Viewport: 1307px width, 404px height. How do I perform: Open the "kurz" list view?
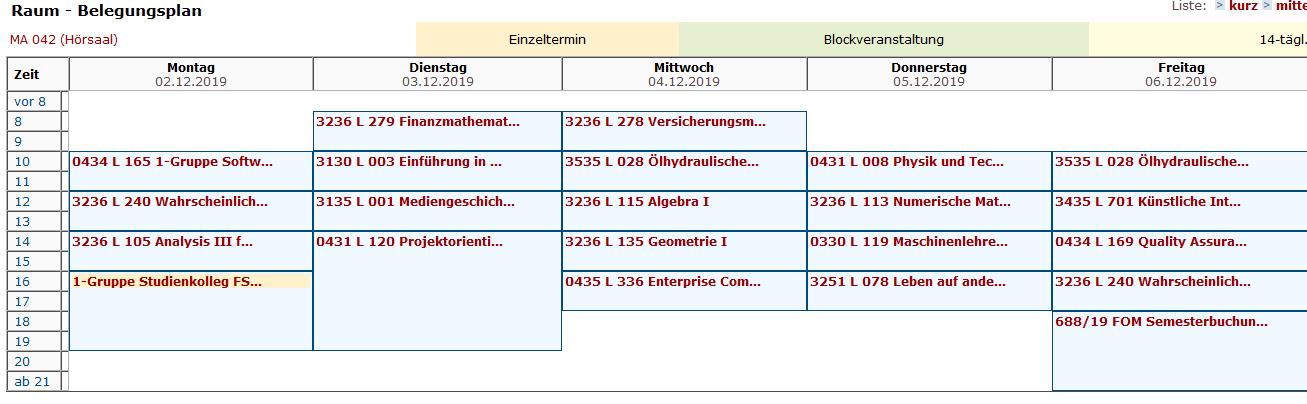[1243, 6]
